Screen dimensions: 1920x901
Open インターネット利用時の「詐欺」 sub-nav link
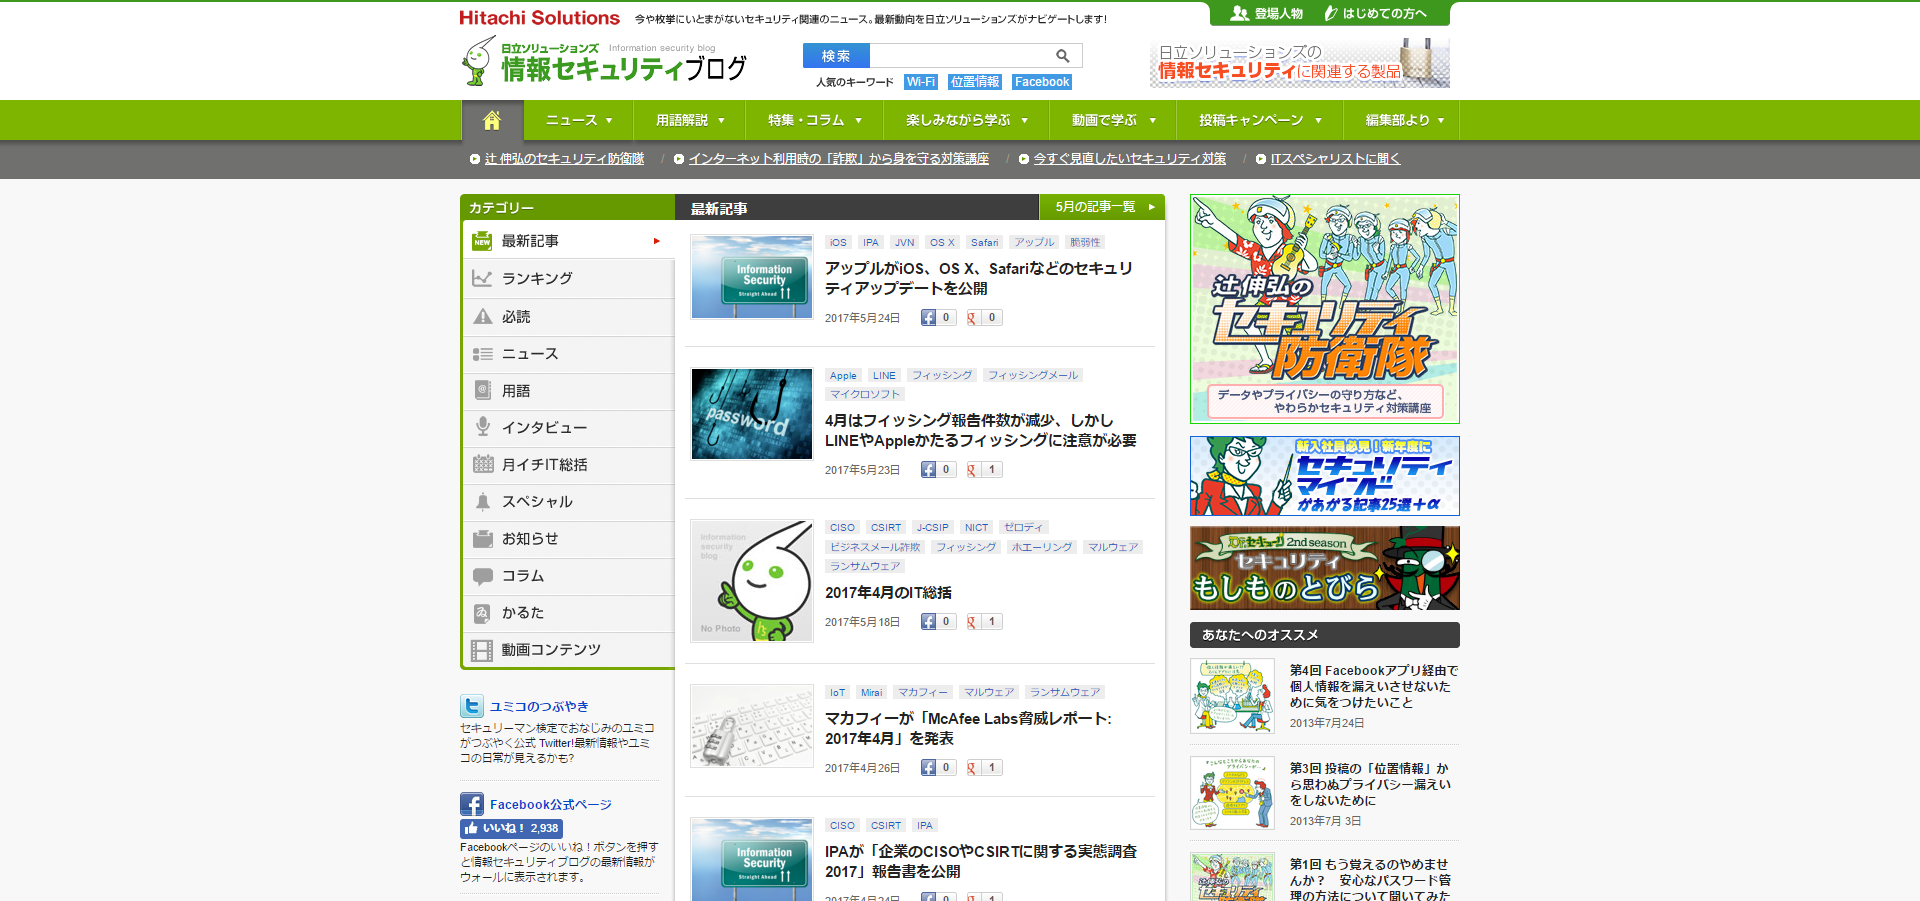(x=838, y=159)
